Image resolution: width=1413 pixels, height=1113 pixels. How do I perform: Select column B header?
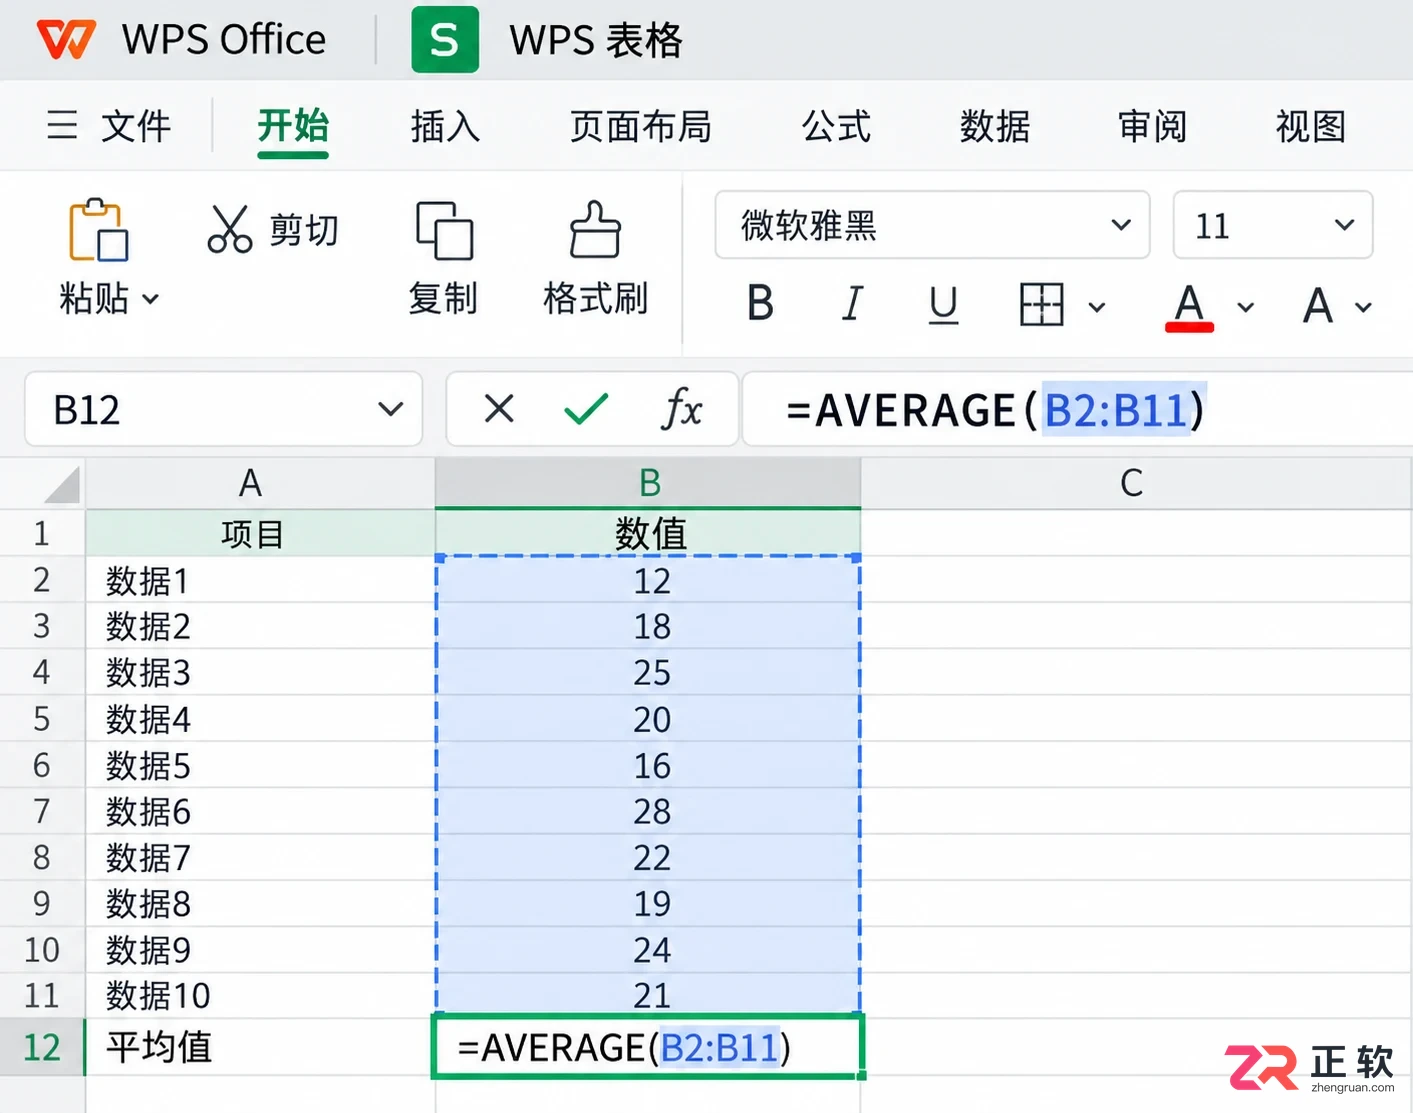click(648, 483)
